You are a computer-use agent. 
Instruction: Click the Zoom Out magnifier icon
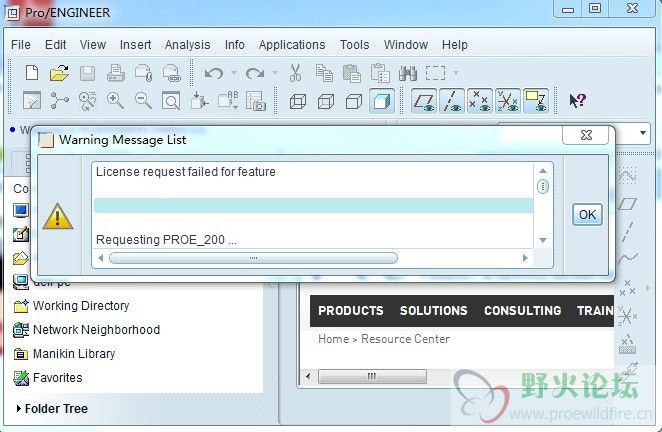tap(143, 101)
